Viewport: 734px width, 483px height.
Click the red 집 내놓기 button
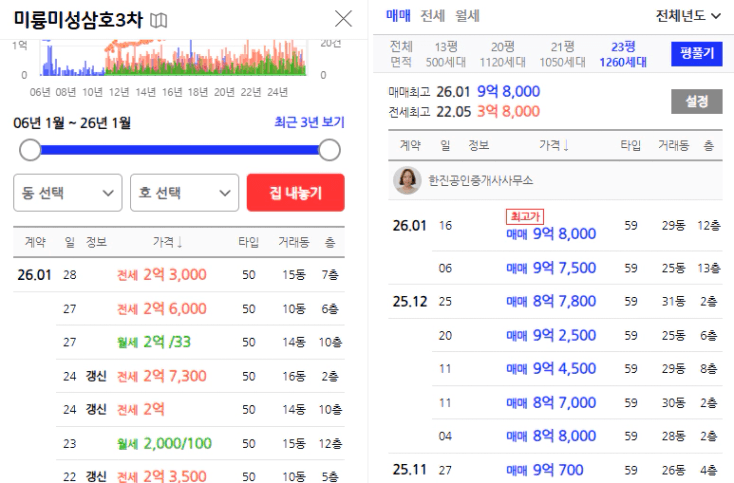click(x=295, y=193)
